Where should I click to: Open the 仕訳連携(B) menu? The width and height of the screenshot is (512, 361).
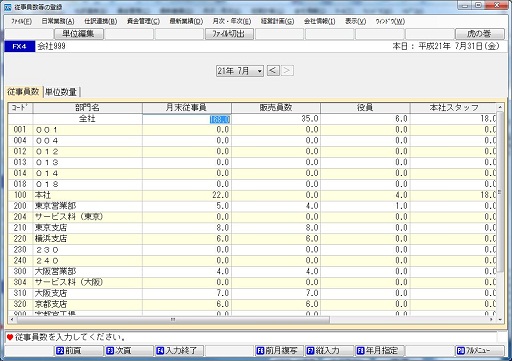click(x=101, y=21)
